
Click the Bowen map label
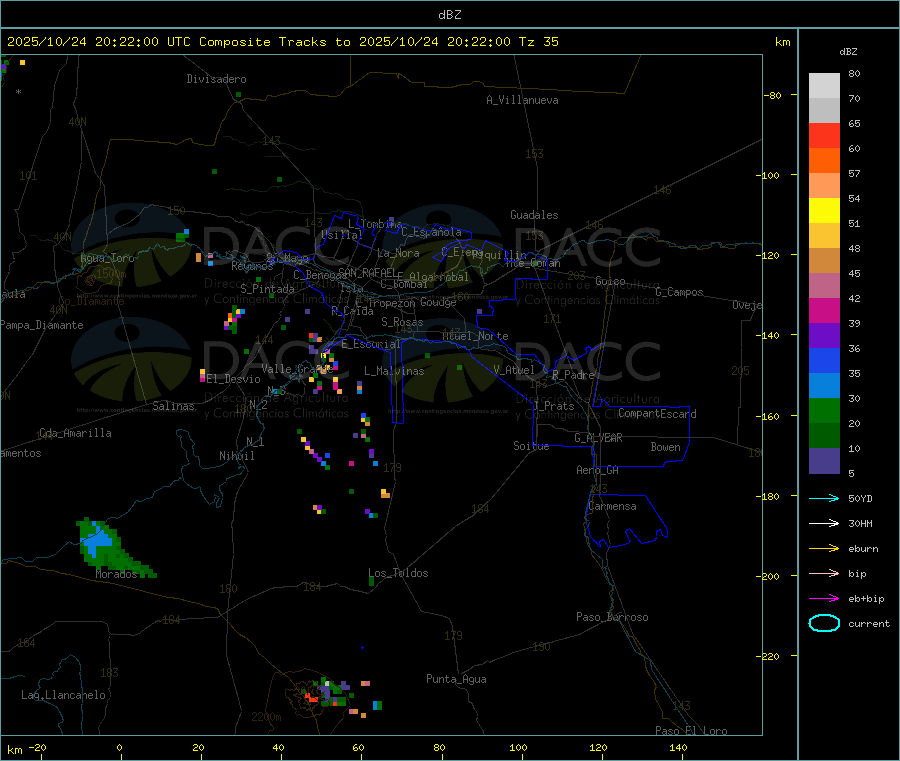(665, 447)
